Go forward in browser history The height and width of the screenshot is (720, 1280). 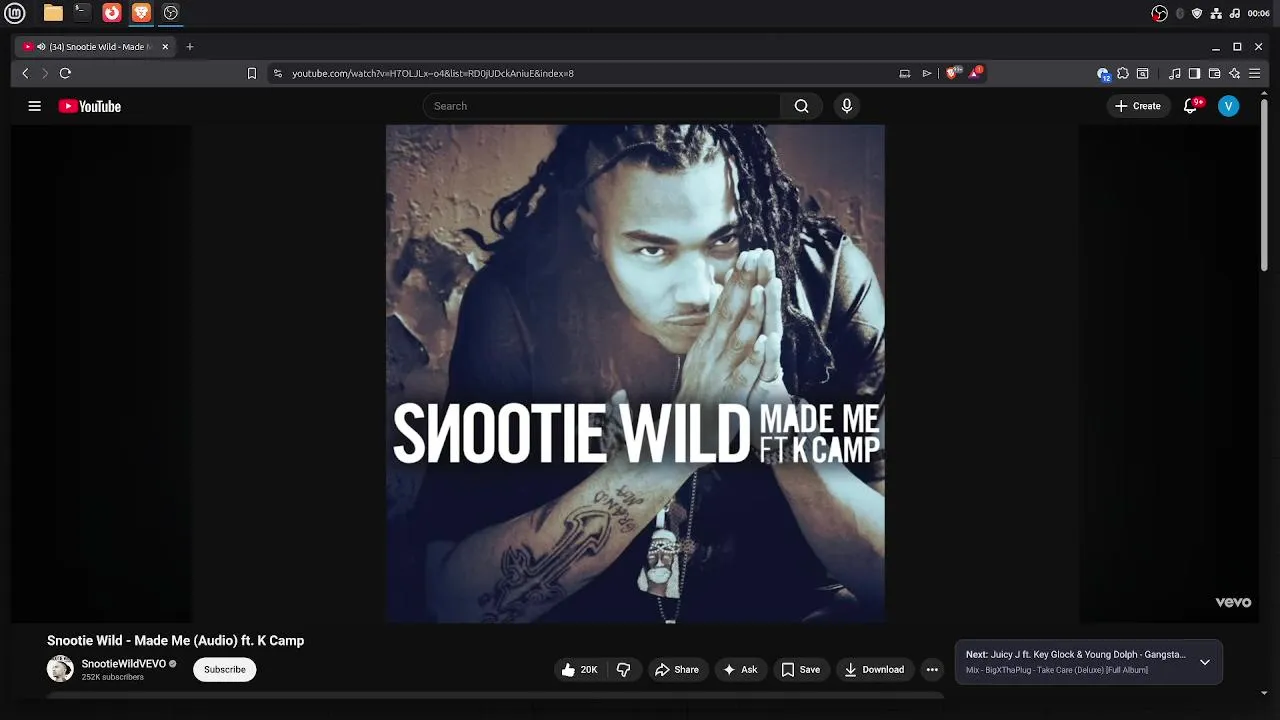pos(44,73)
